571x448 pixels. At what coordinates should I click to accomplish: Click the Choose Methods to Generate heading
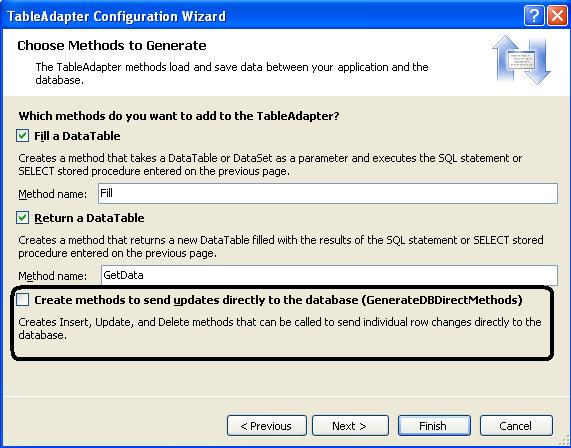112,46
